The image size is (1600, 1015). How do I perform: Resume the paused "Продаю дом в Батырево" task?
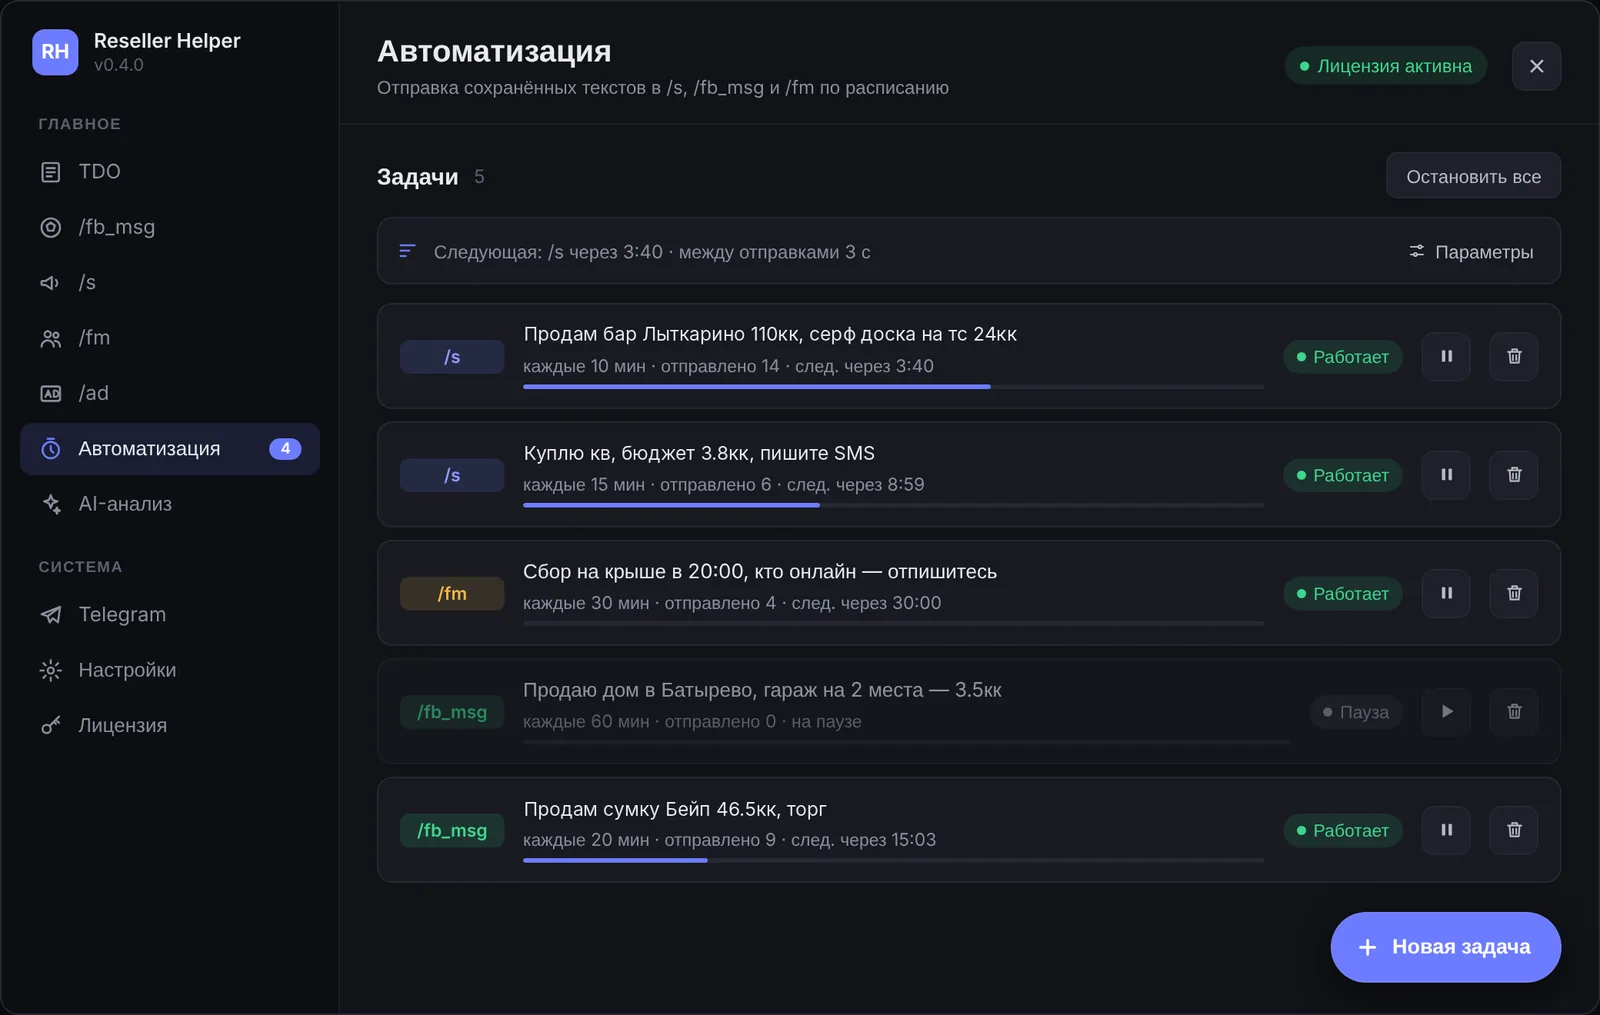click(x=1446, y=712)
